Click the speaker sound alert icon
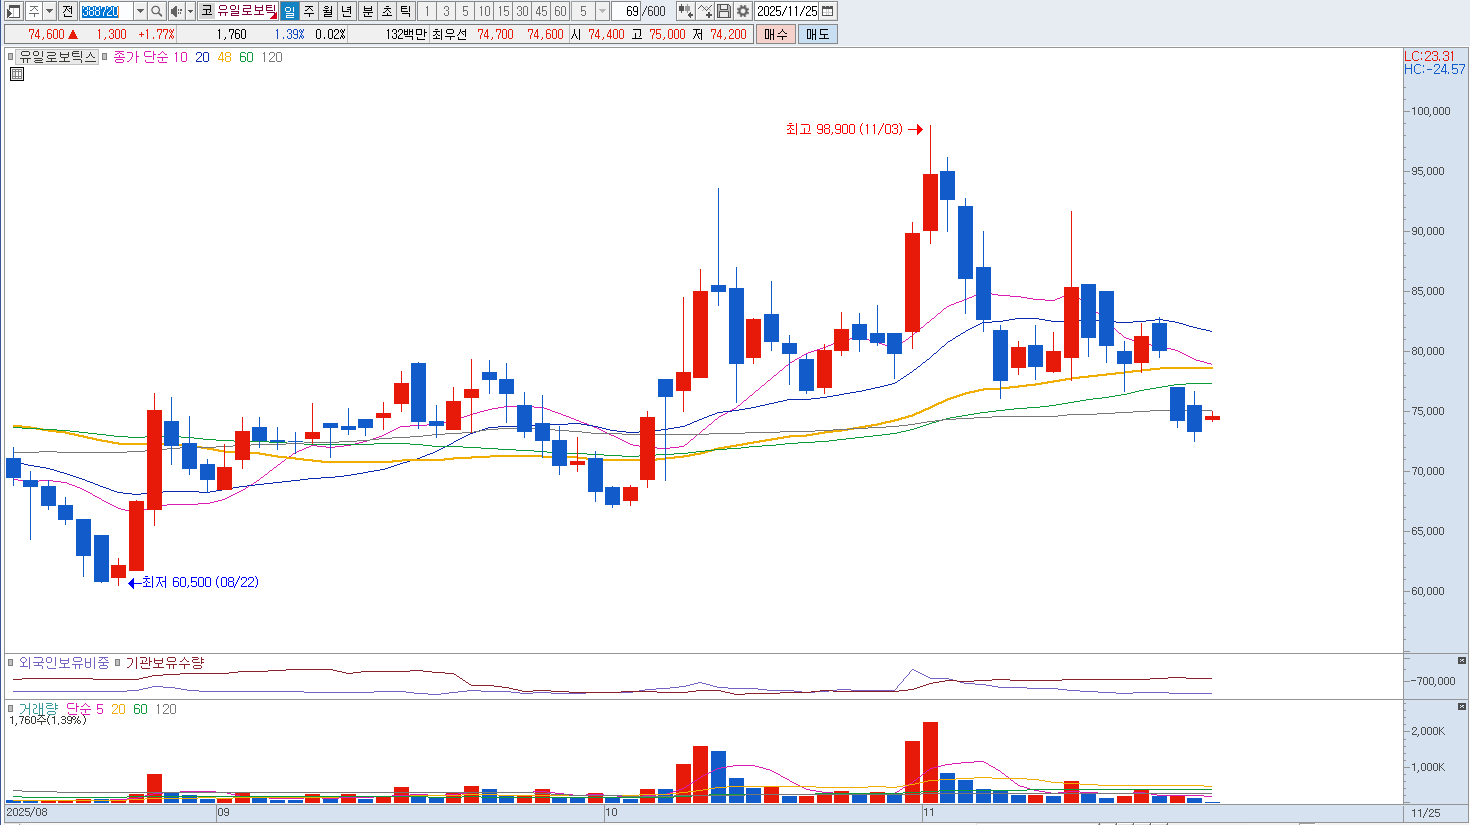Viewport: 1470px width, 825px height. (x=176, y=11)
